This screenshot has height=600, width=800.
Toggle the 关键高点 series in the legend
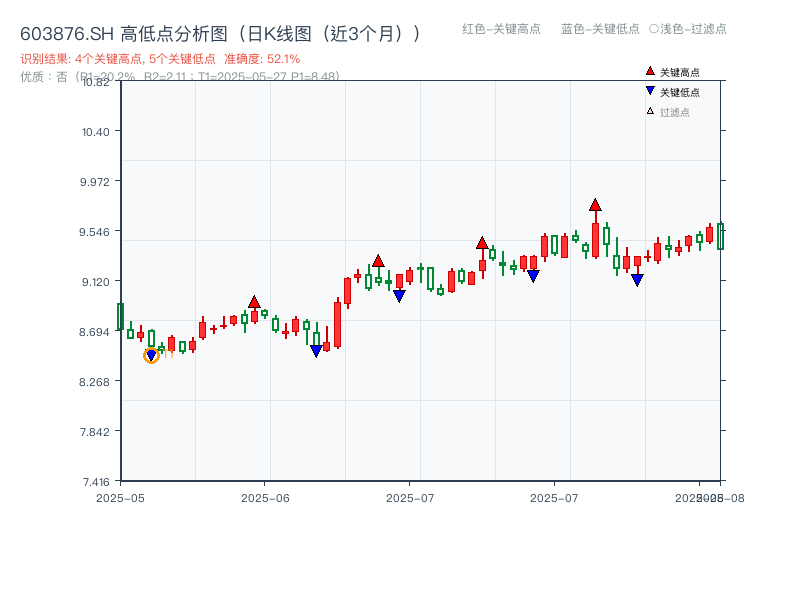669,71
